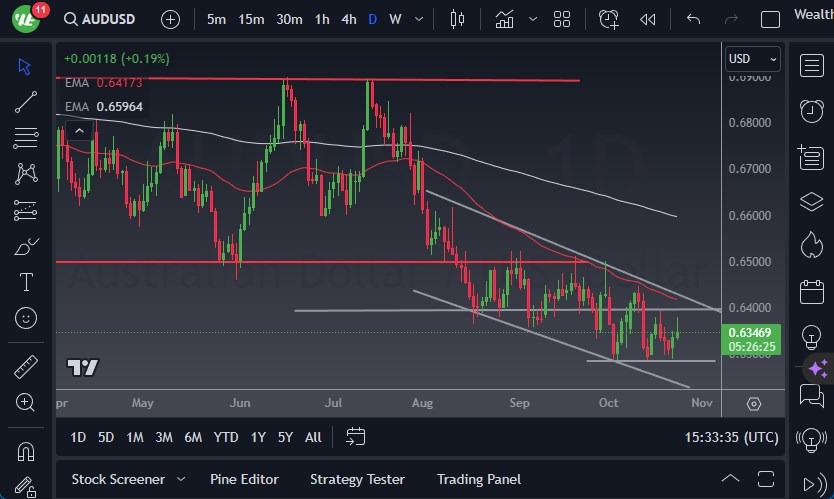Viewport: 834px width, 499px height.
Task: Create a new price alert
Action: click(x=609, y=19)
